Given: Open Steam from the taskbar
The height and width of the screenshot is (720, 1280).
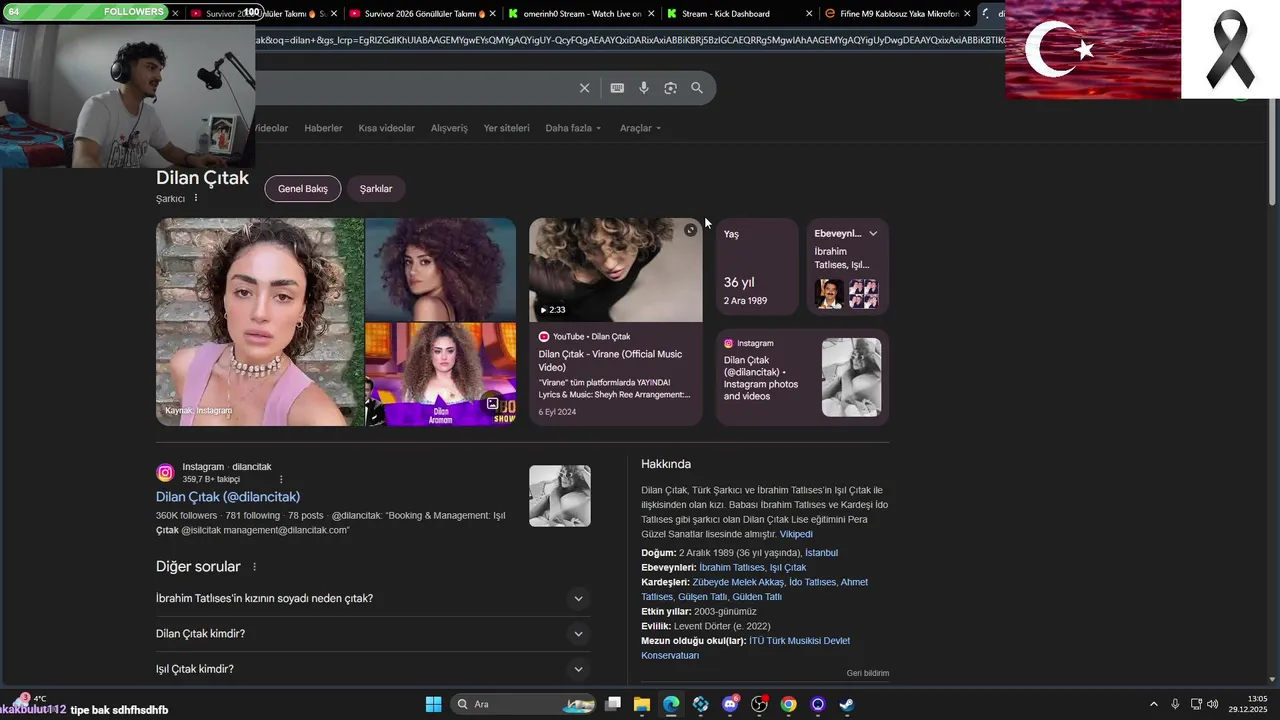Looking at the screenshot, I should tap(847, 704).
